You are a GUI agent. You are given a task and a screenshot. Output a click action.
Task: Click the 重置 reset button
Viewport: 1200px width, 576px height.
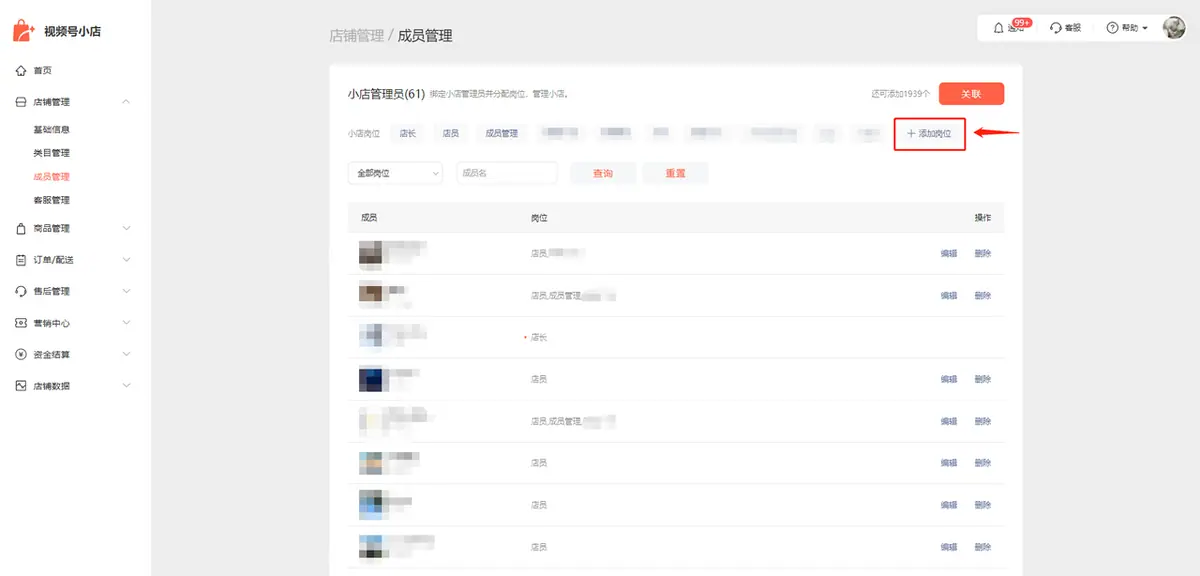[675, 173]
